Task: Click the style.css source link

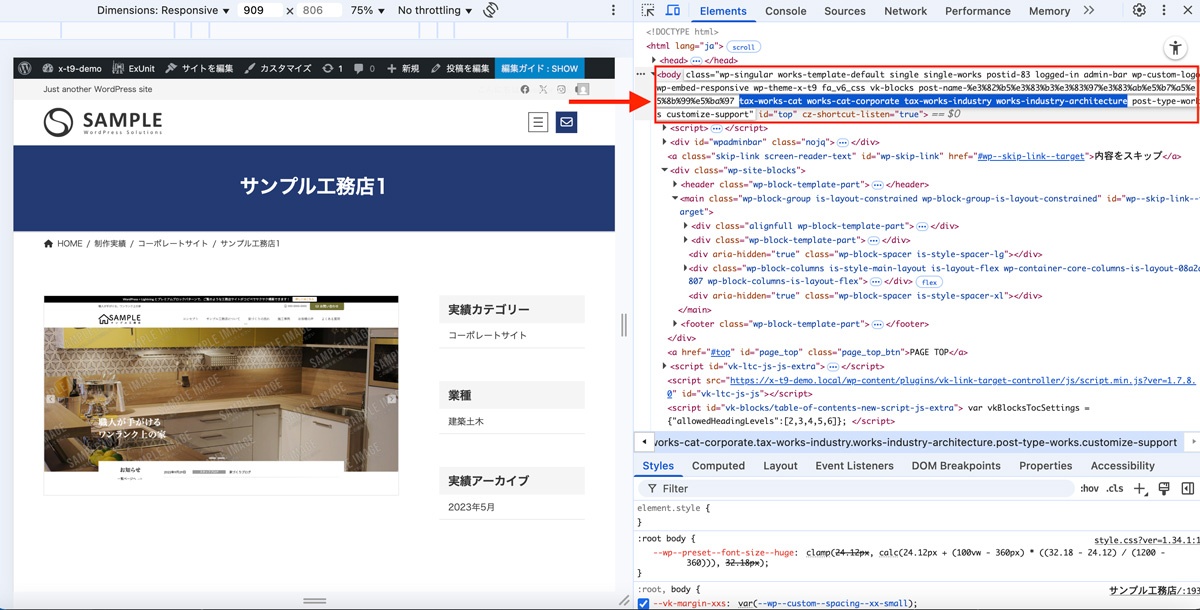Action: coord(1146,540)
